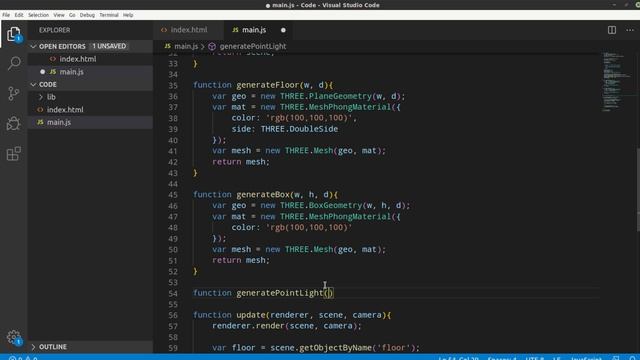This screenshot has height=360, width=640.
Task: Open index.html in the CODE folder
Action: 65,109
